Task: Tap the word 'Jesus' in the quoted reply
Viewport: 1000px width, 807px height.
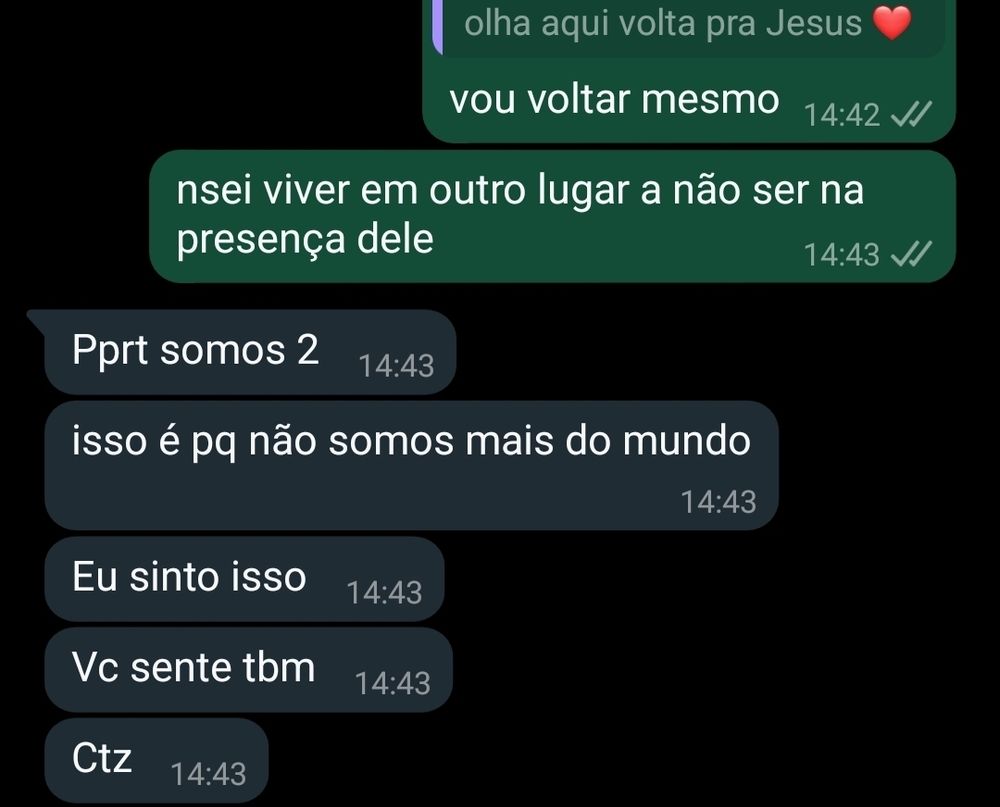Action: [x=814, y=24]
